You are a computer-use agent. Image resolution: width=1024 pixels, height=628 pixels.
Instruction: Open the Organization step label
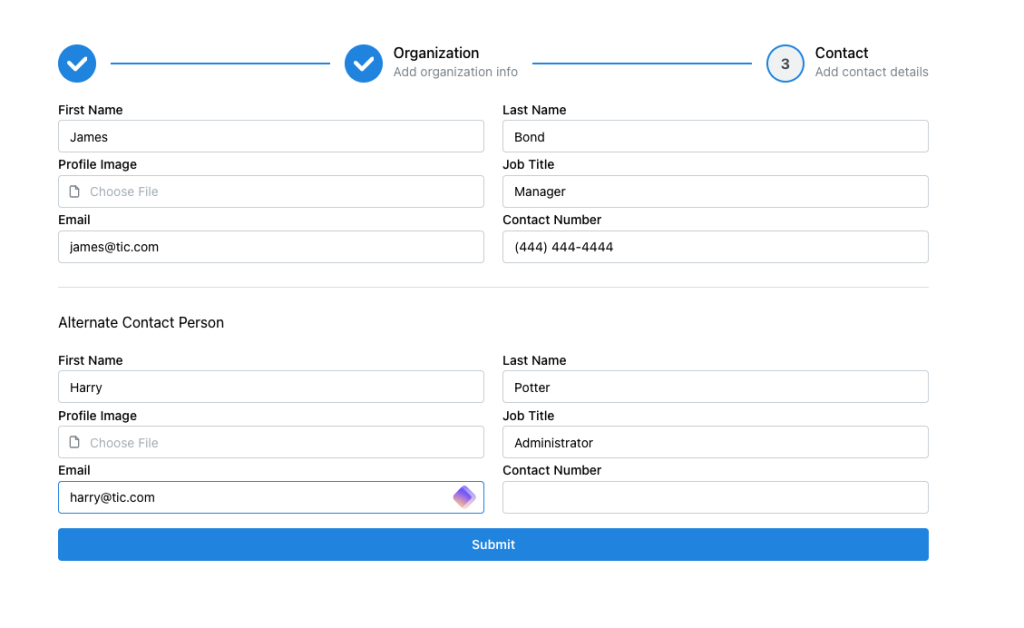pos(436,53)
